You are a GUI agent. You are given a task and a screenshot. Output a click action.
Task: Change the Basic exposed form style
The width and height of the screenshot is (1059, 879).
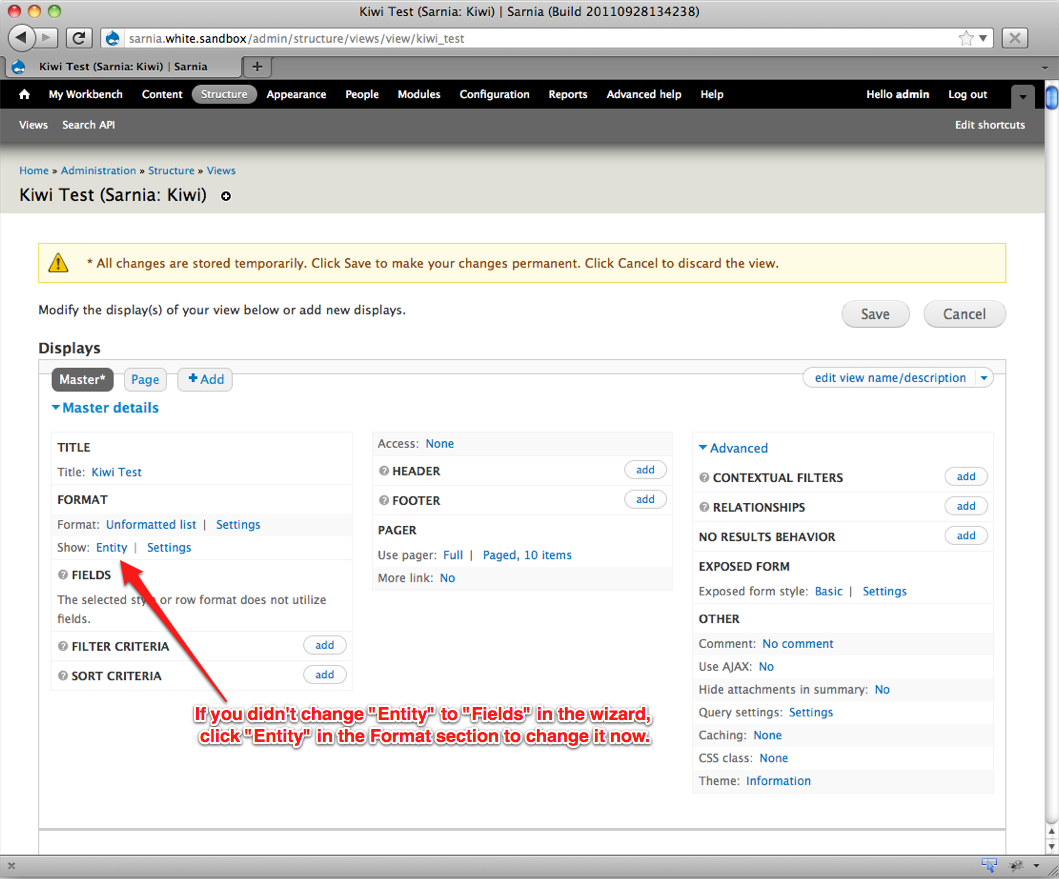[x=829, y=591]
